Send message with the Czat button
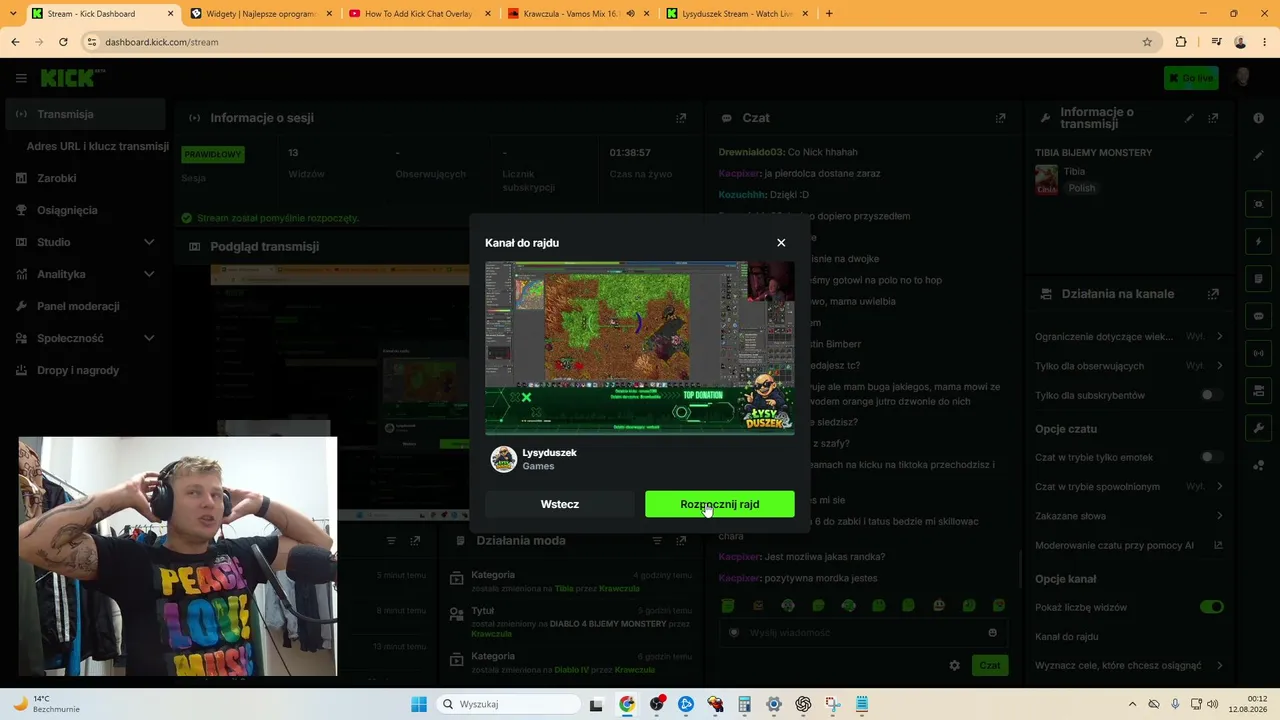The height and width of the screenshot is (720, 1280). click(x=989, y=665)
